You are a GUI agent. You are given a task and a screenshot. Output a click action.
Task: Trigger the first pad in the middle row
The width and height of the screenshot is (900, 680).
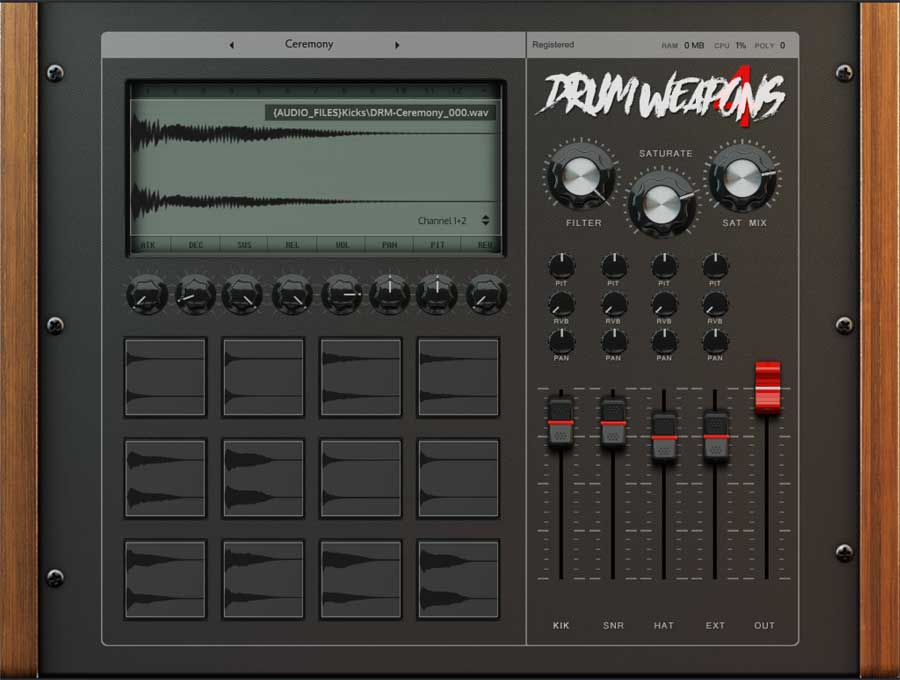click(x=165, y=478)
